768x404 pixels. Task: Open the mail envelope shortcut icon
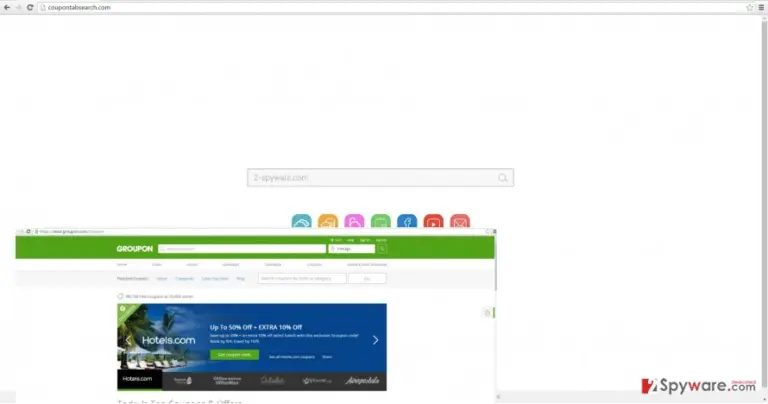460,221
